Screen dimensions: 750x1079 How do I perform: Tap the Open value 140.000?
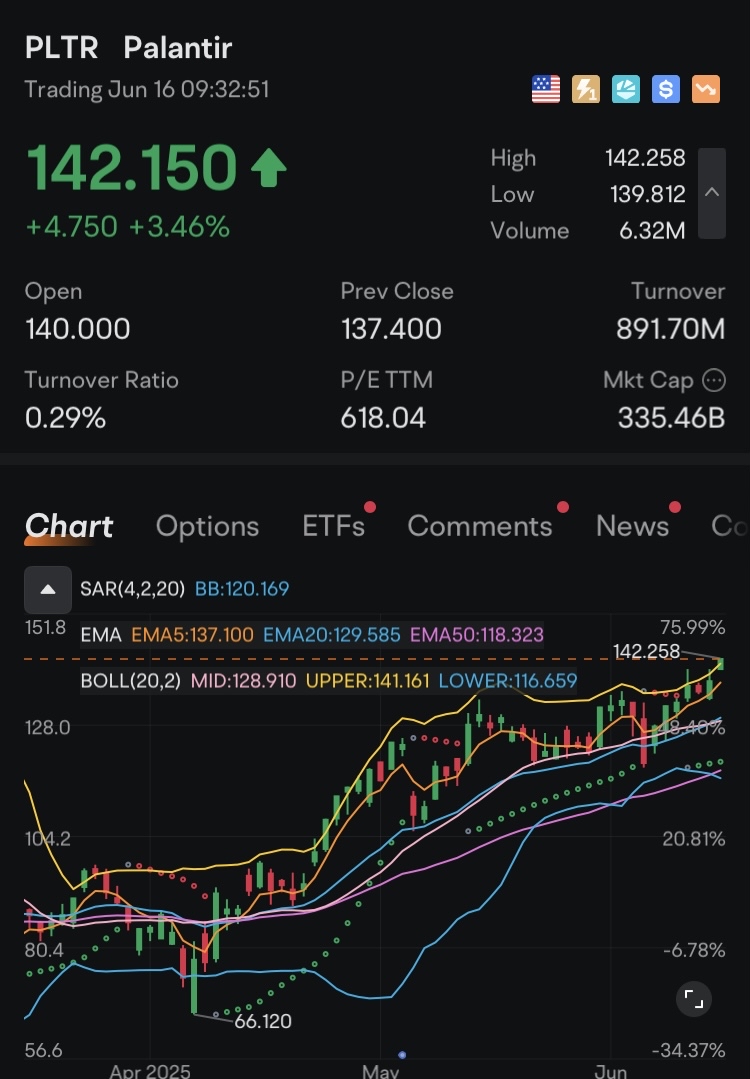78,329
